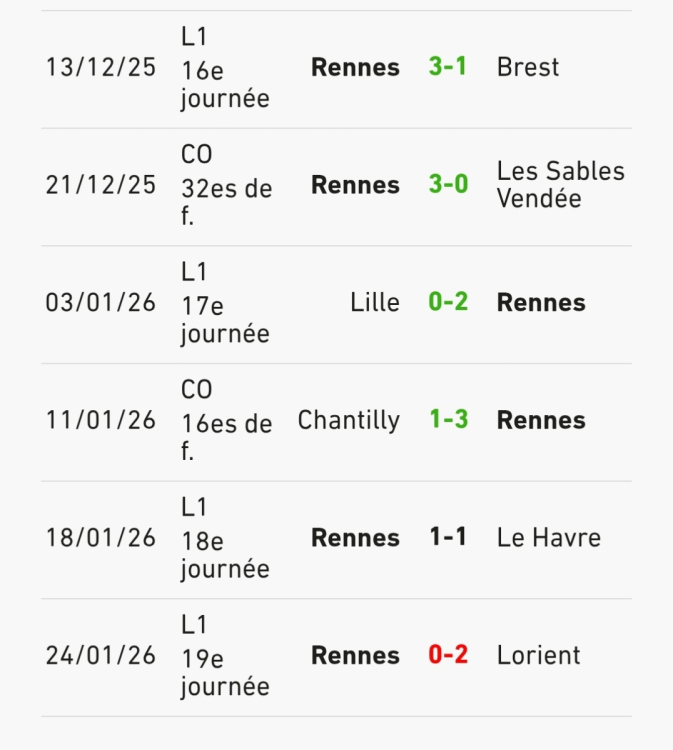673x750 pixels.
Task: Click bold Rennes in the Lille match row
Action: (541, 302)
